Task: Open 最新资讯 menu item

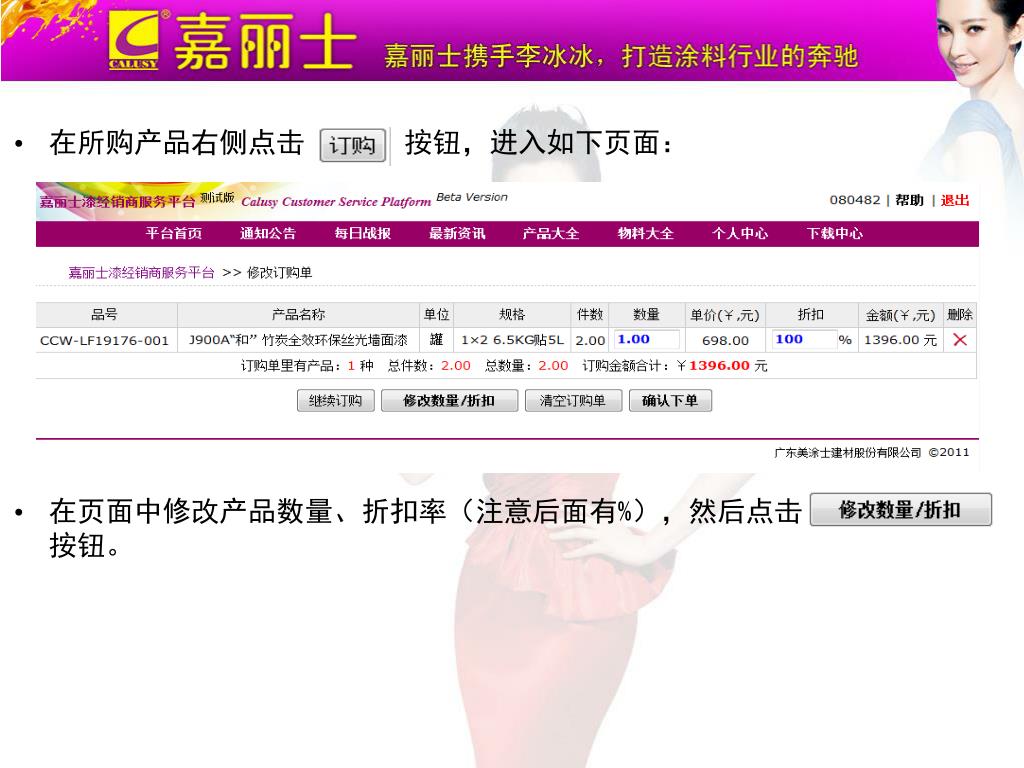Action: click(456, 233)
